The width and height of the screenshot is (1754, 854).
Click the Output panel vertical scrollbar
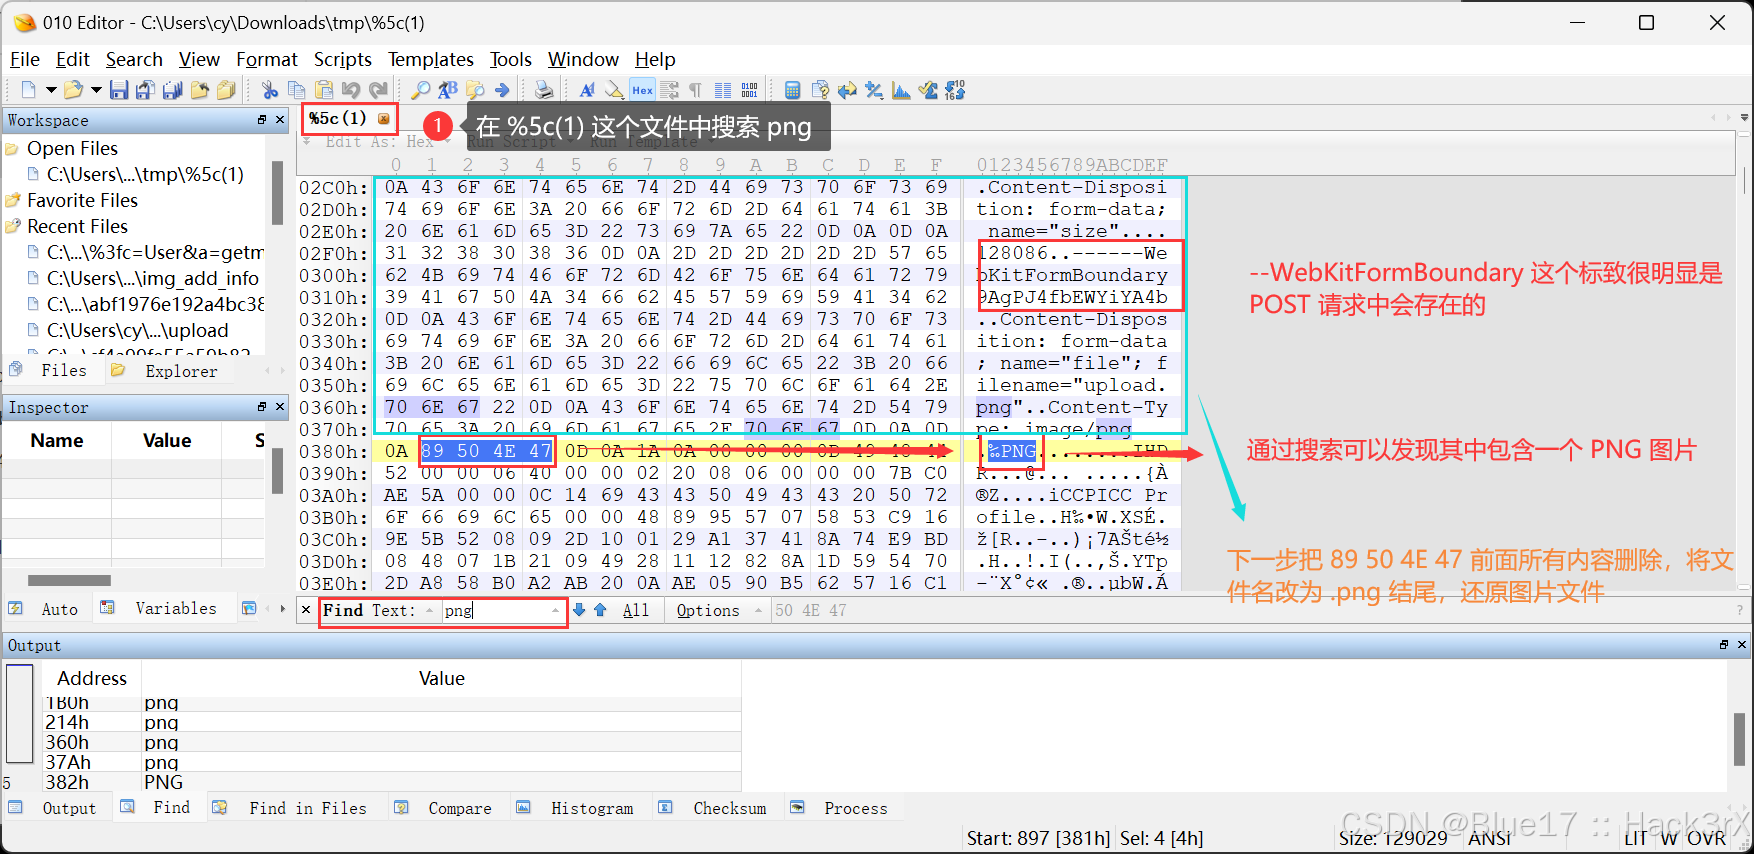coord(1741,738)
